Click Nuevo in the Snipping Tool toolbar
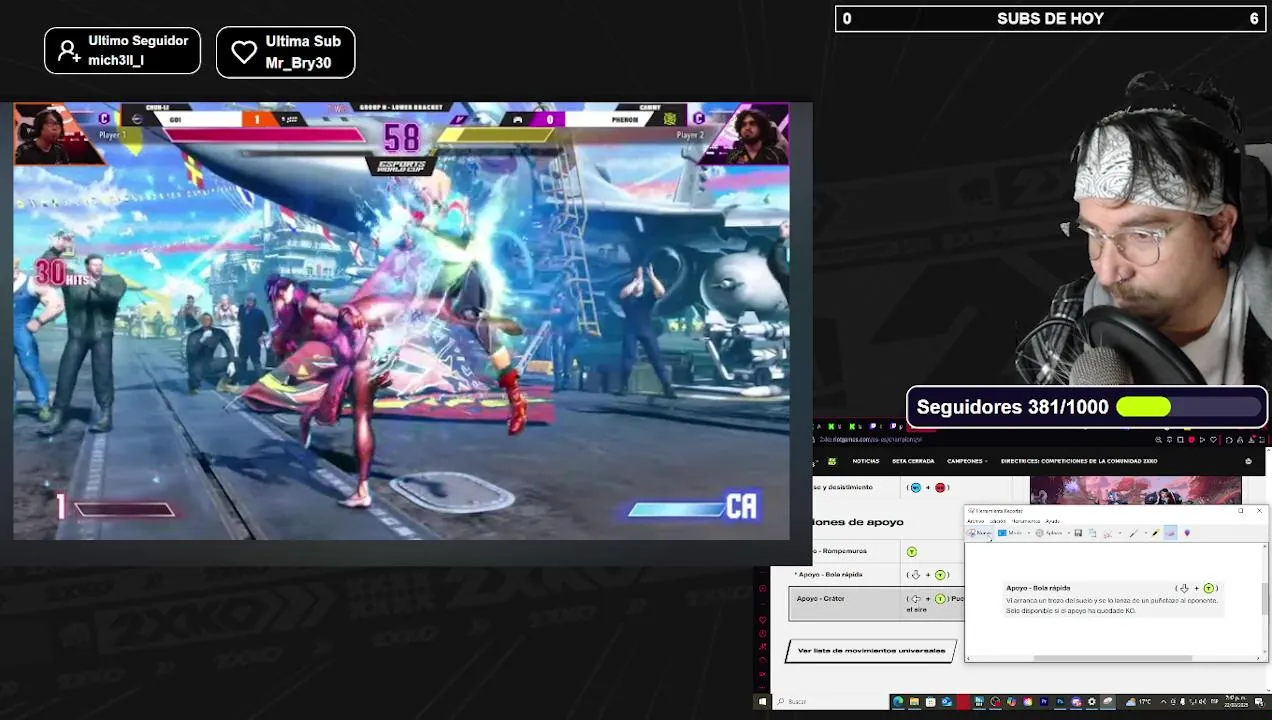 pyautogui.click(x=979, y=533)
